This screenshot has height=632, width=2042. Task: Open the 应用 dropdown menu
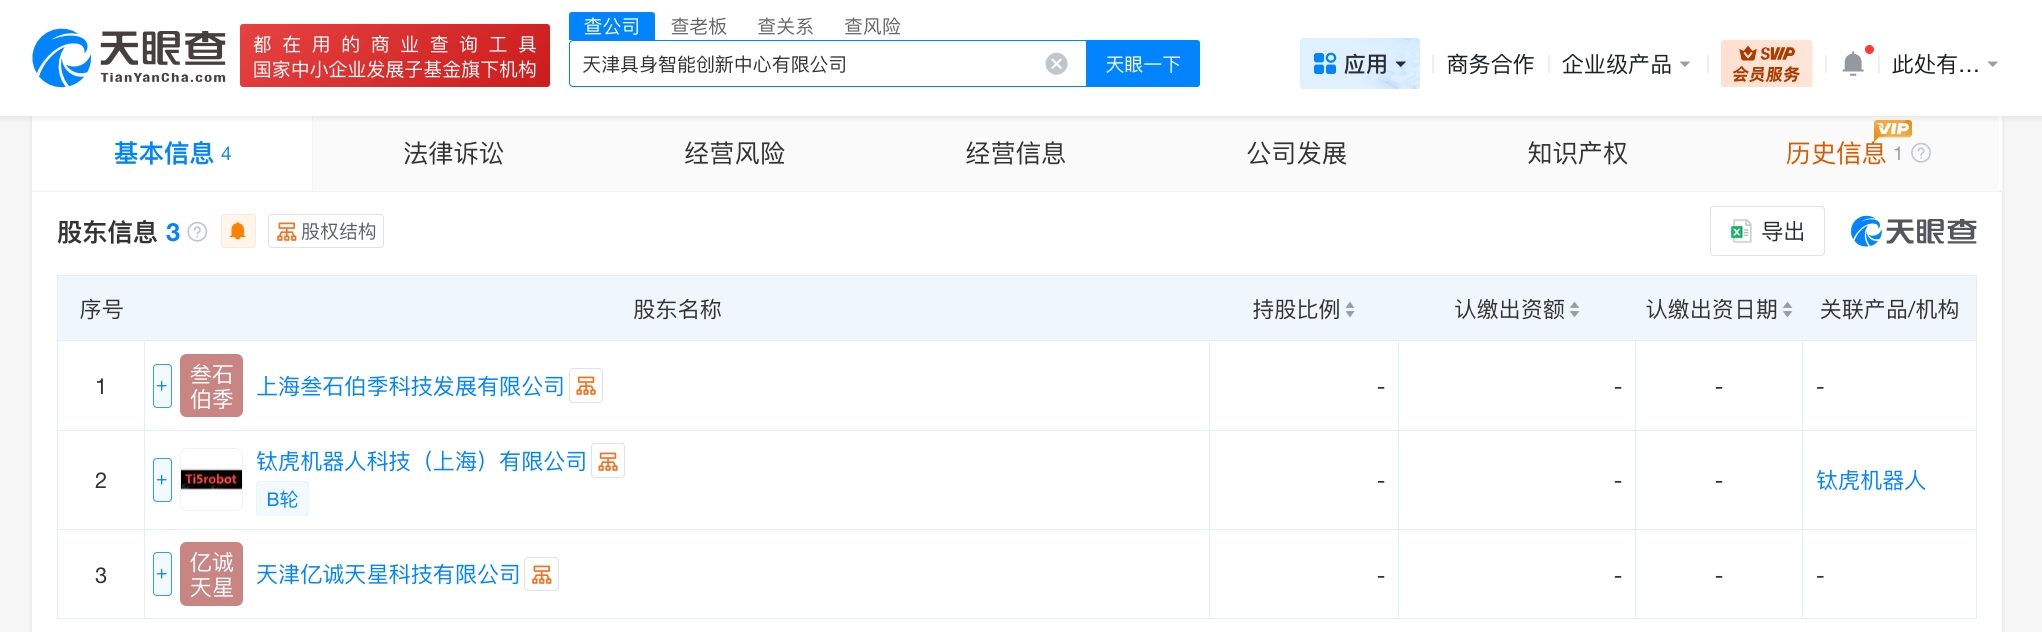pos(1359,64)
